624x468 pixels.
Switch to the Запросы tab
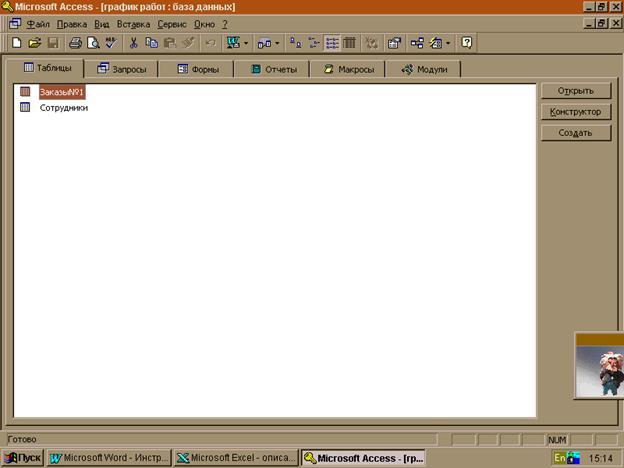click(121, 69)
